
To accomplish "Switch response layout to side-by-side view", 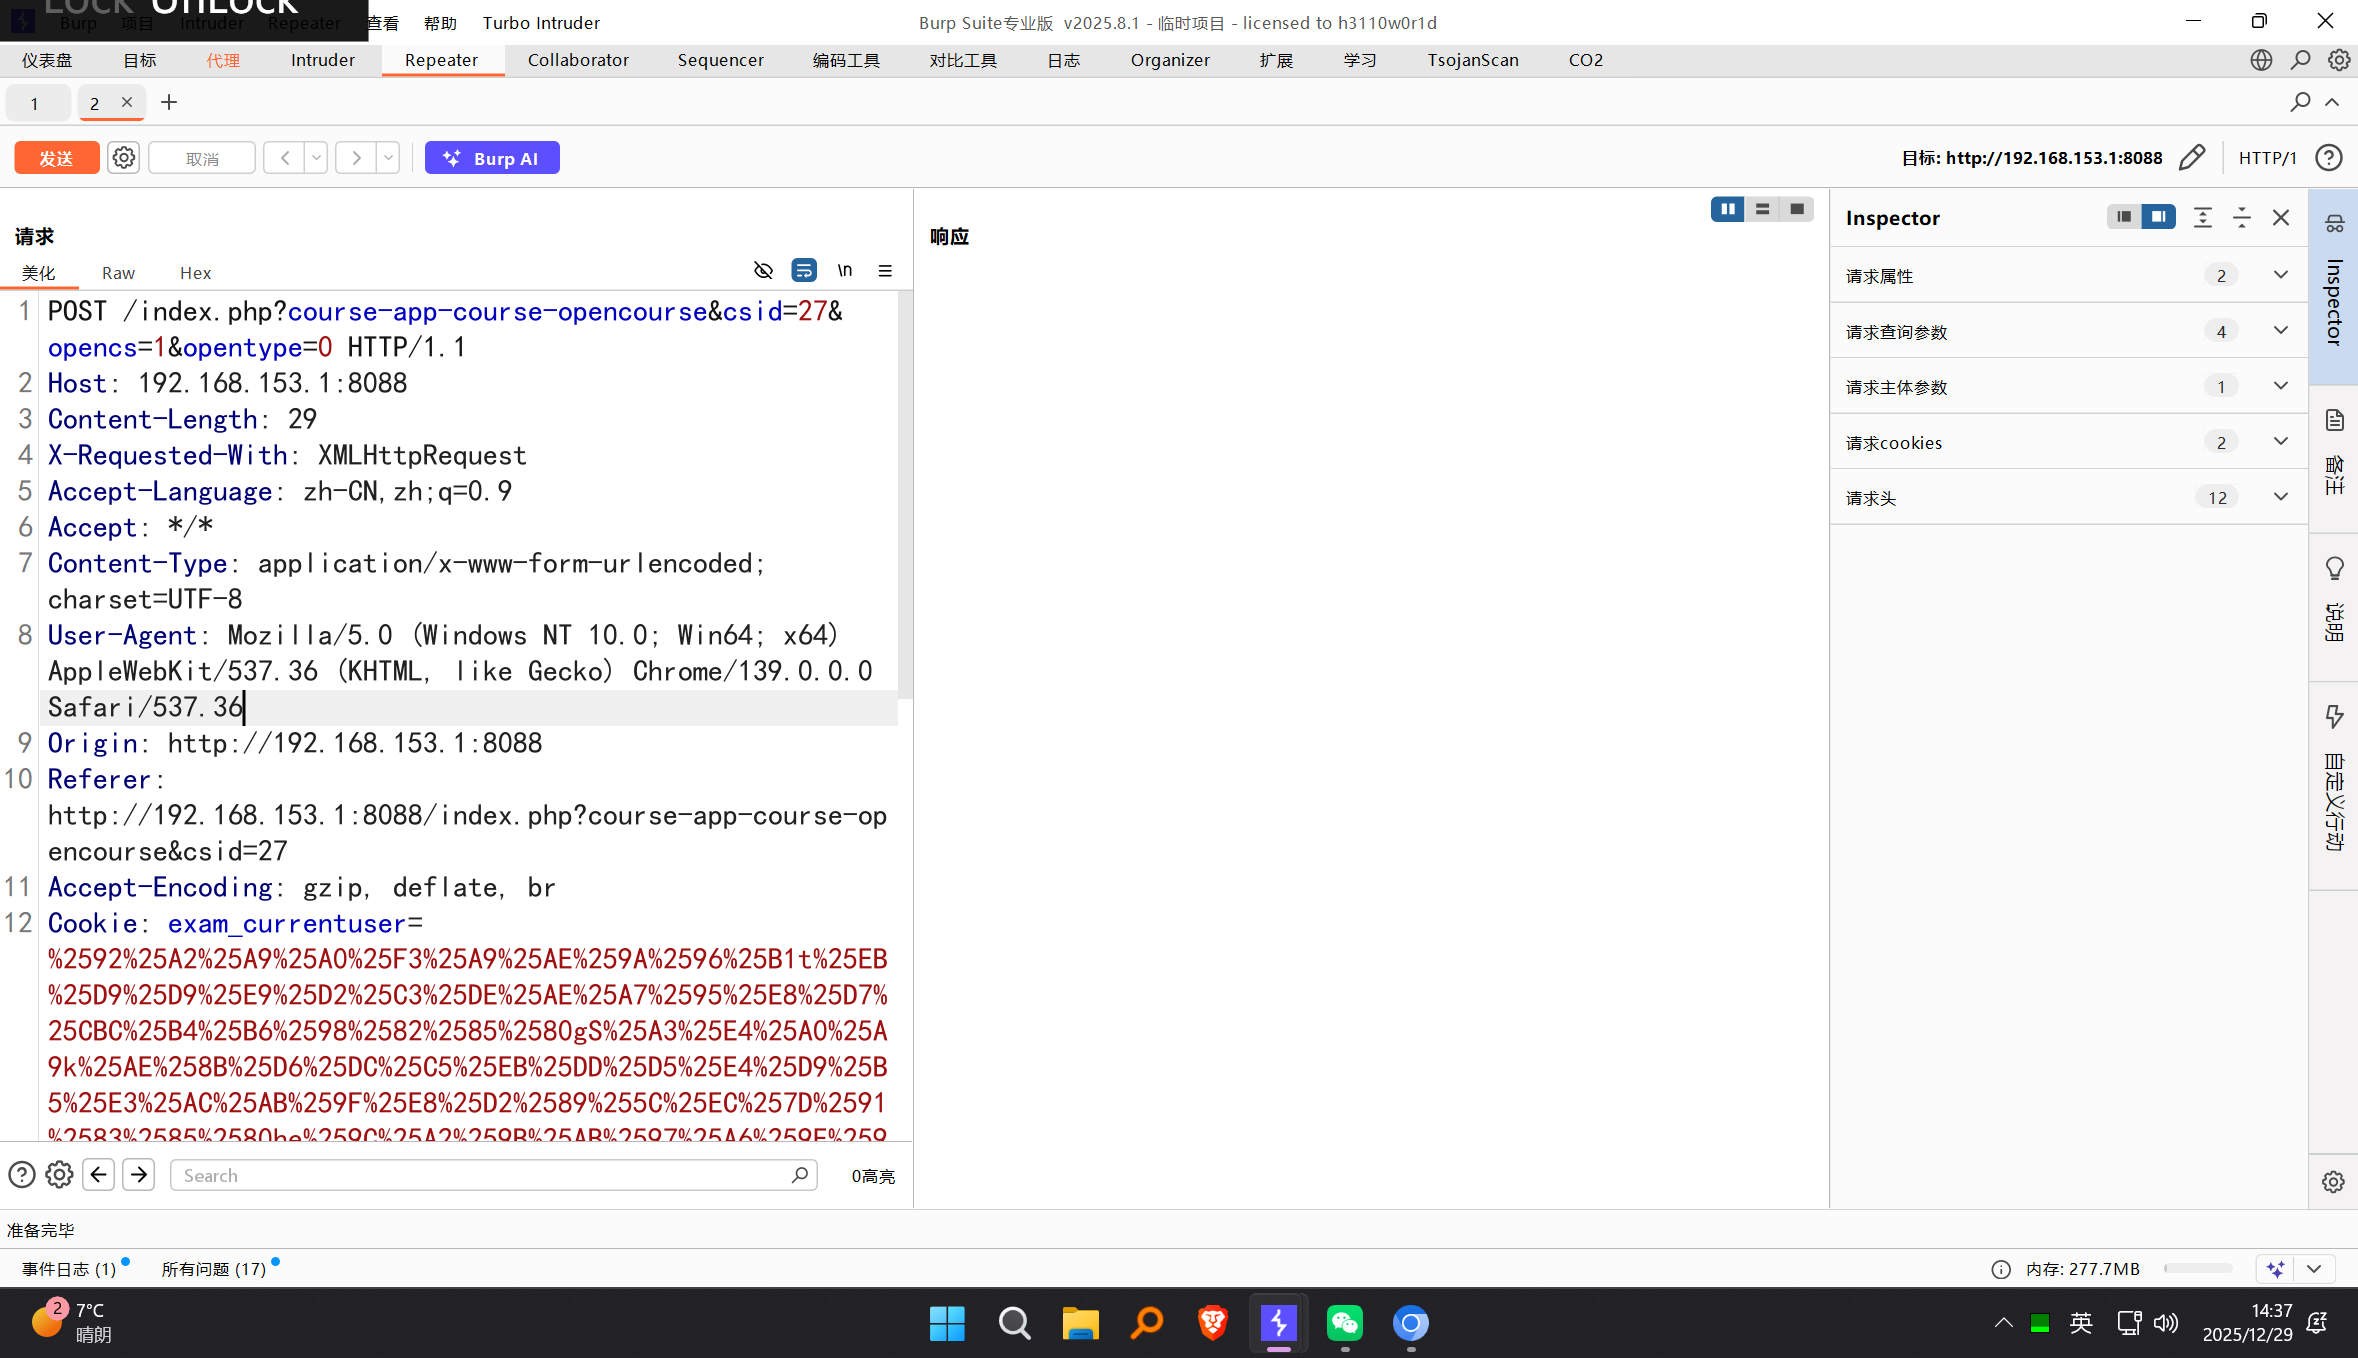I will [1727, 209].
